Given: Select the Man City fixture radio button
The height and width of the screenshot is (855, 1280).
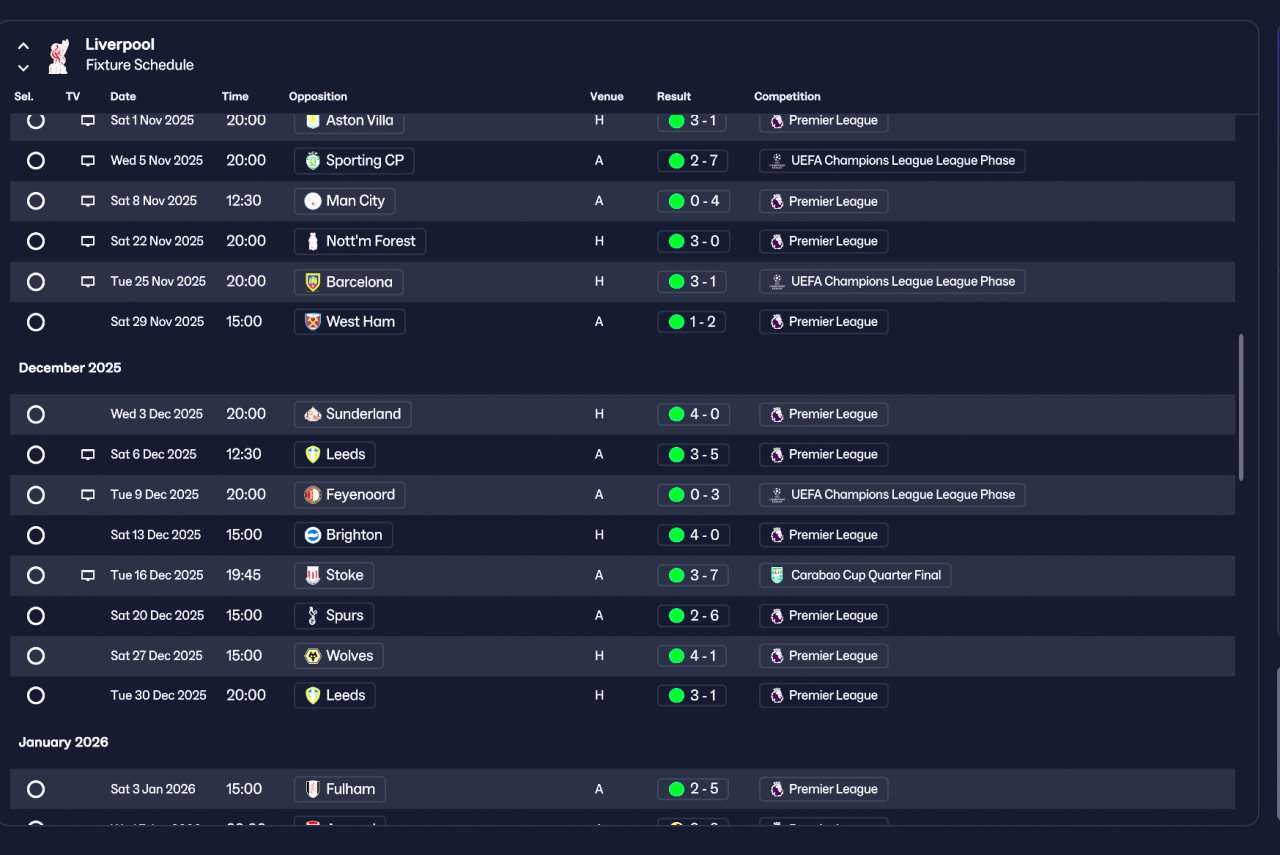Looking at the screenshot, I should [x=36, y=201].
